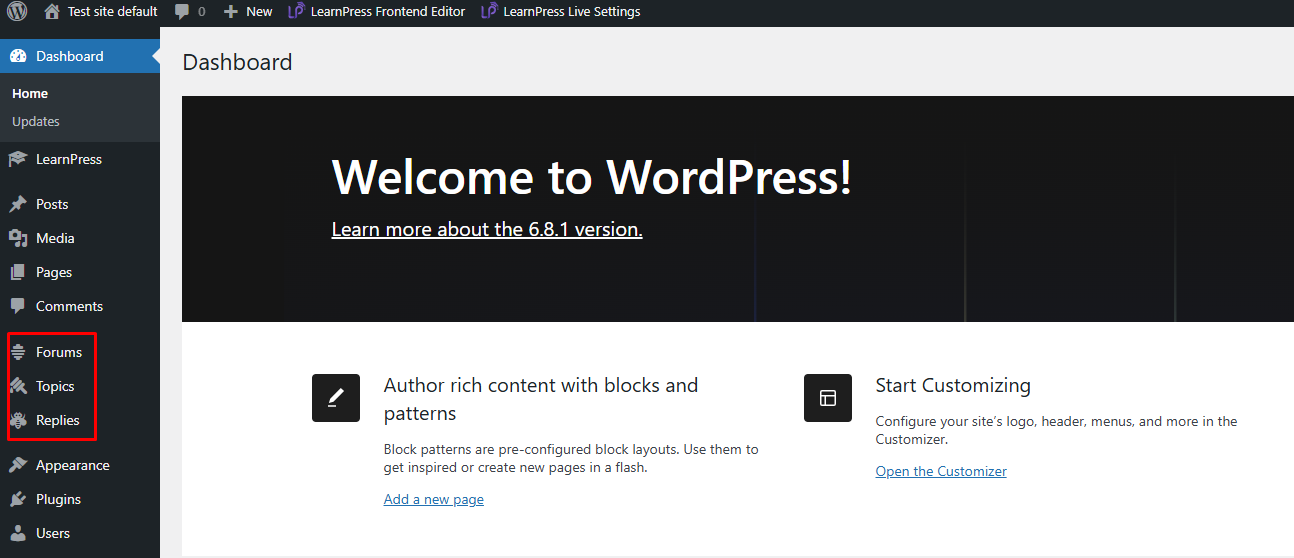Click Author rich content with blocks heading

(x=541, y=399)
